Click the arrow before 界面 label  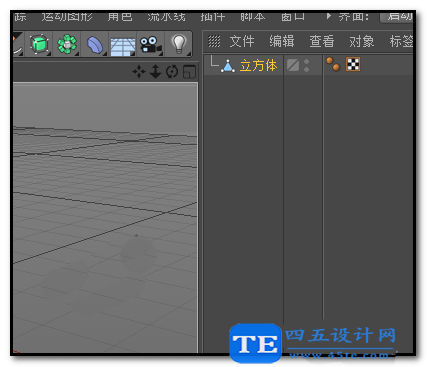pos(329,16)
